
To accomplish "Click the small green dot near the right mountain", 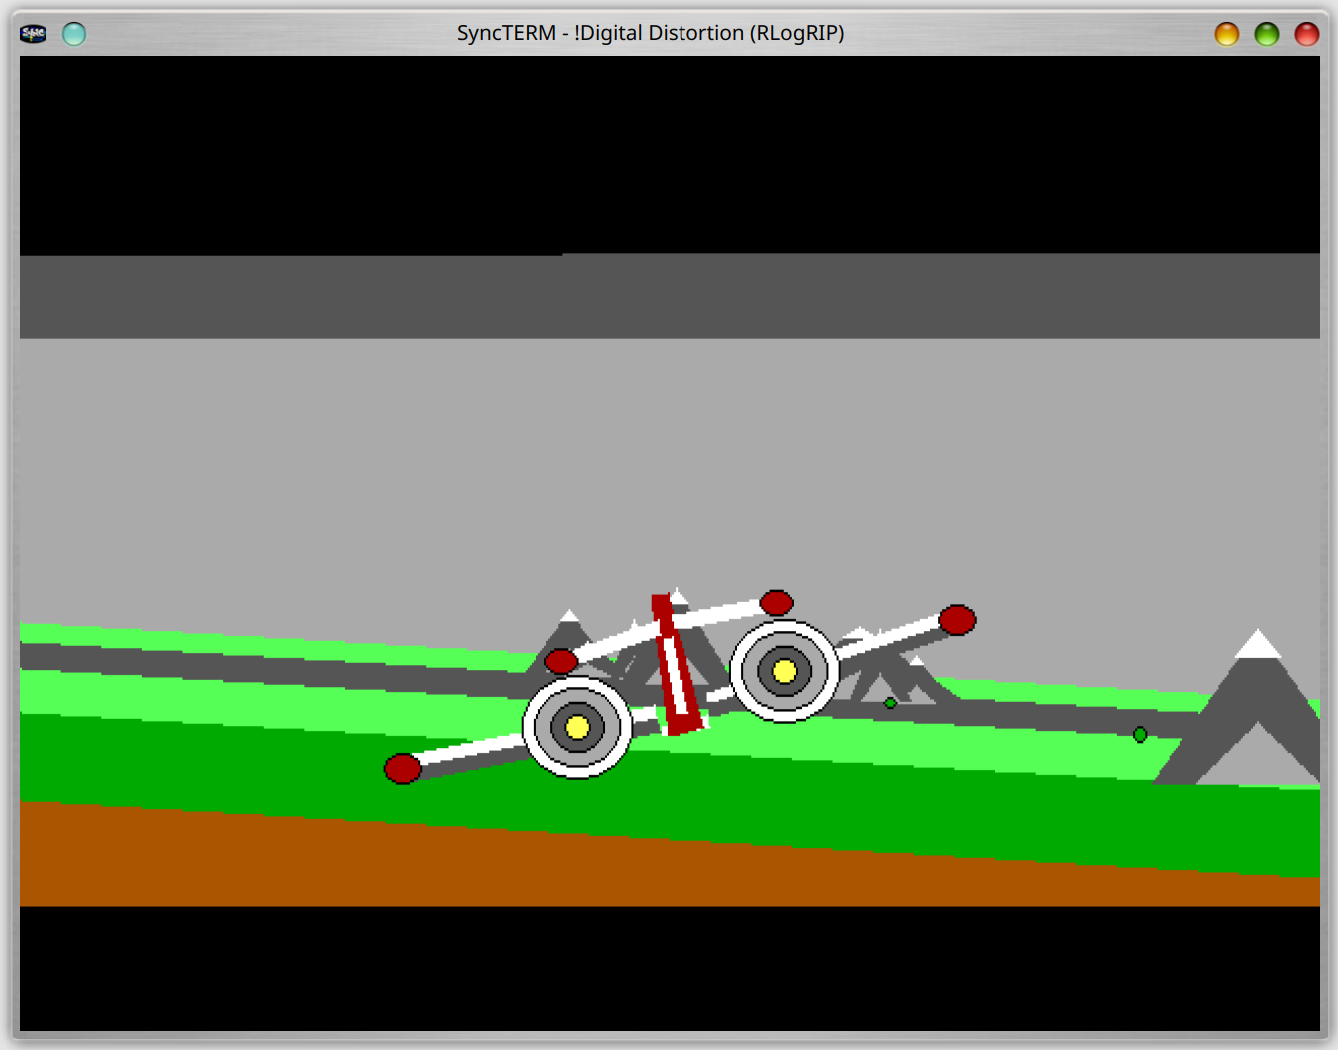I will coord(1140,735).
